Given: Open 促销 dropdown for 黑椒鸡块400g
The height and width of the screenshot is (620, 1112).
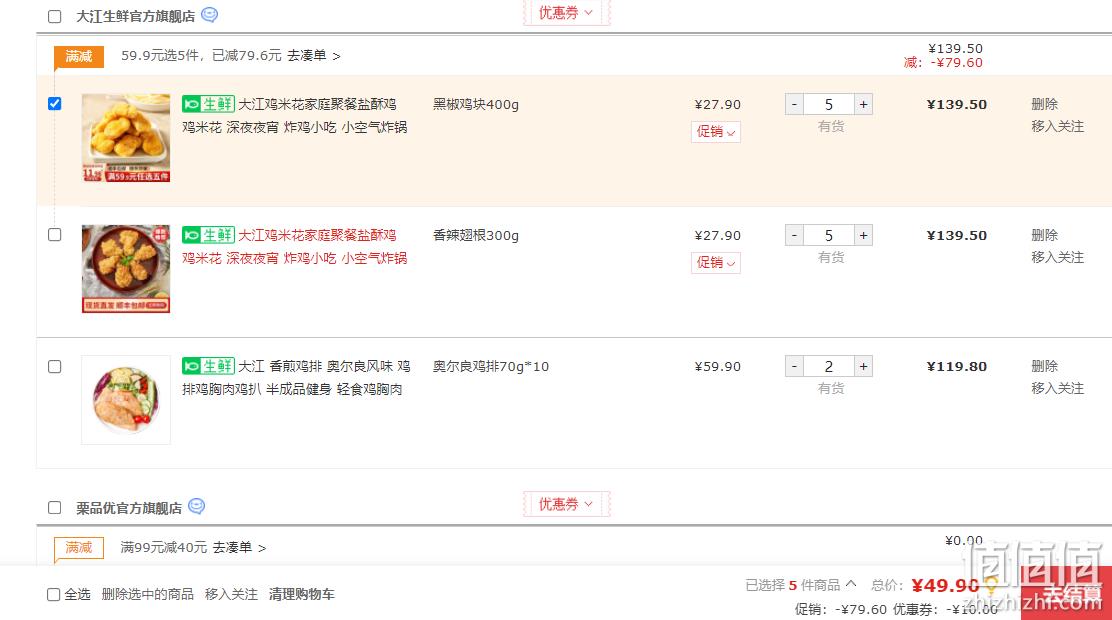Looking at the screenshot, I should (716, 131).
